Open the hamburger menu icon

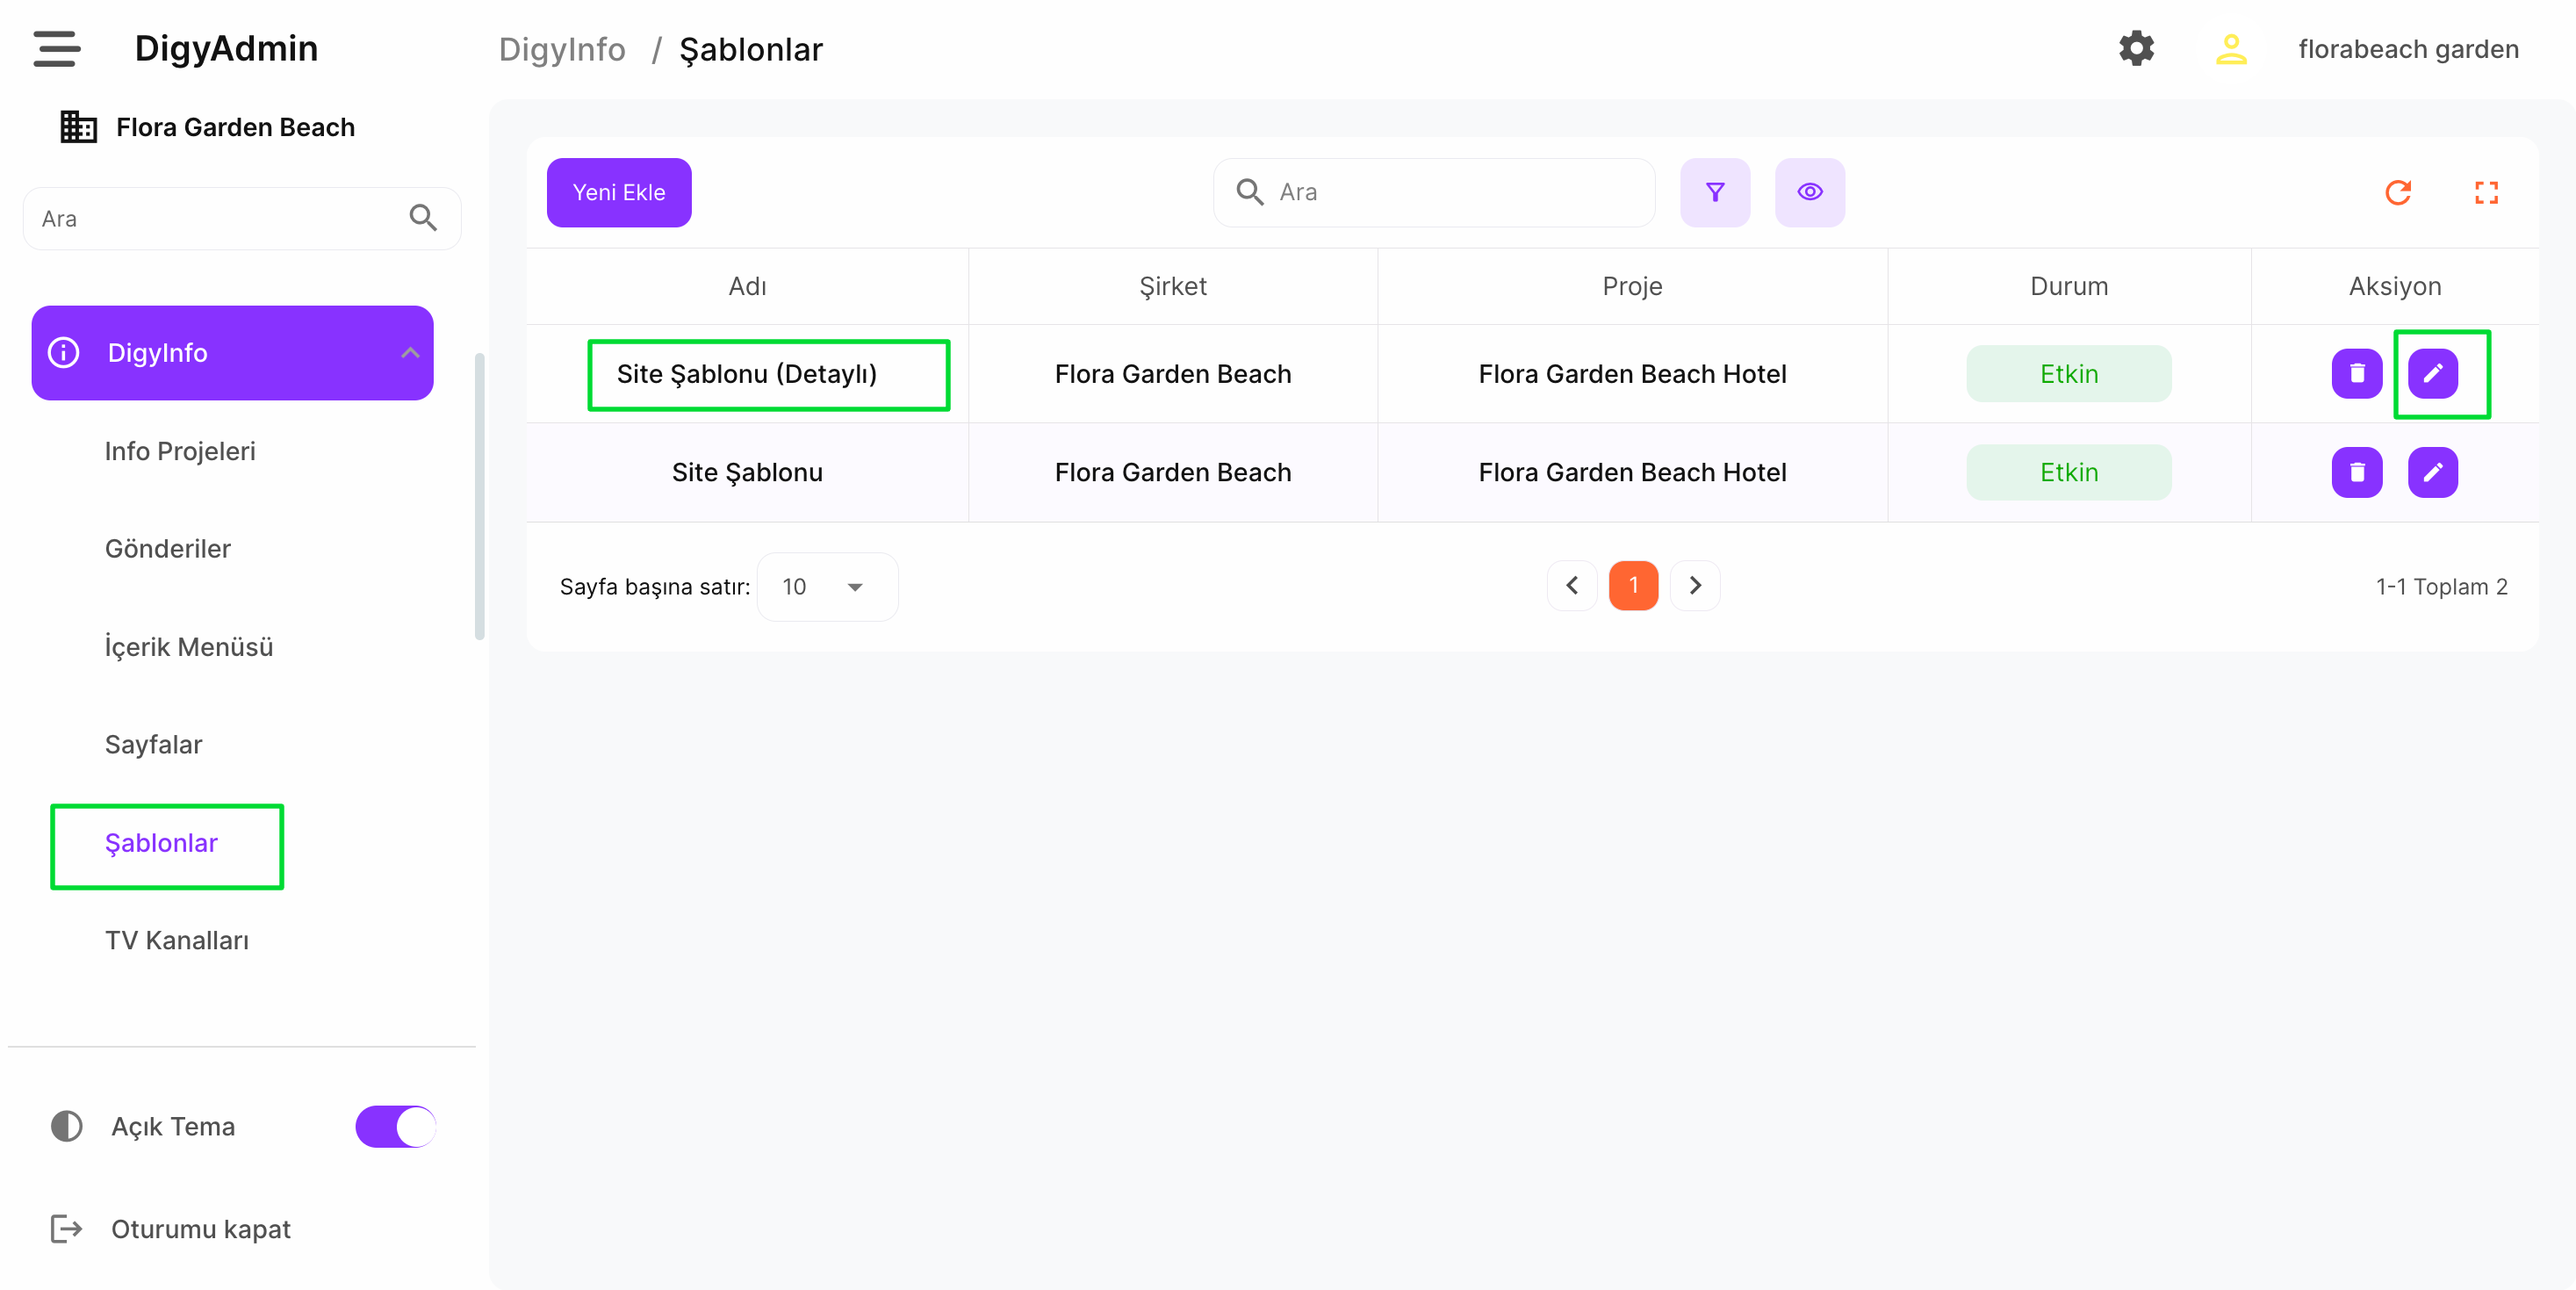click(x=56, y=48)
